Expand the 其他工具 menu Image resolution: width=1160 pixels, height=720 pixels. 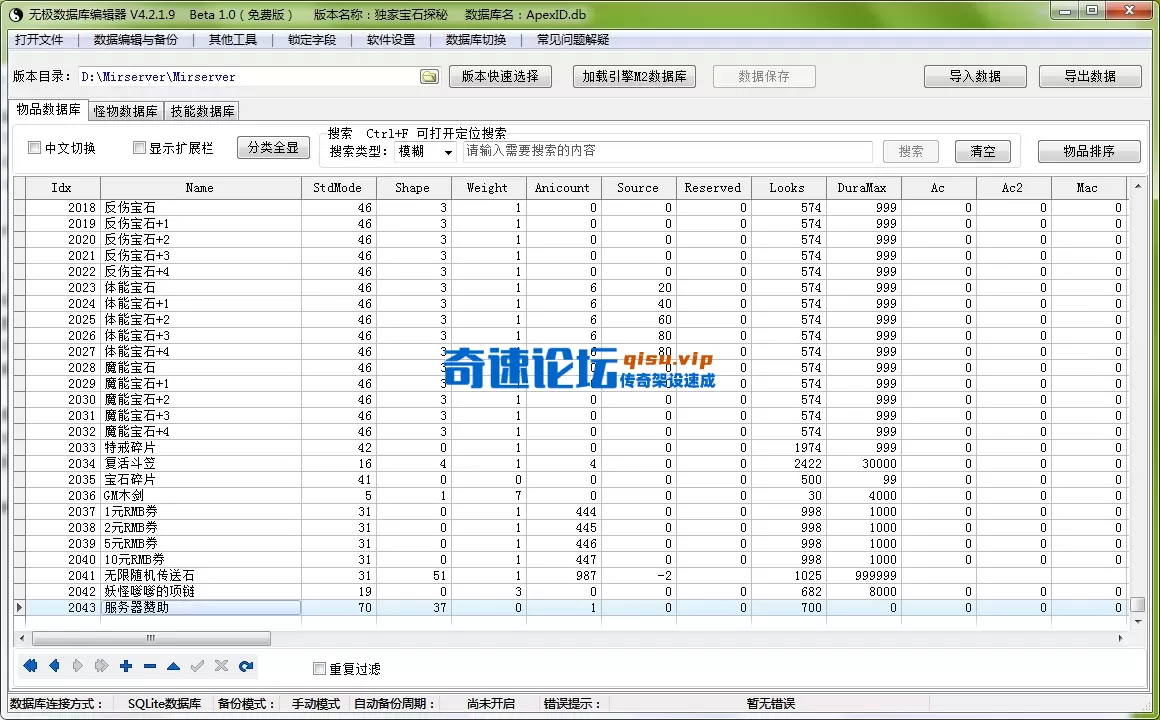pos(232,40)
